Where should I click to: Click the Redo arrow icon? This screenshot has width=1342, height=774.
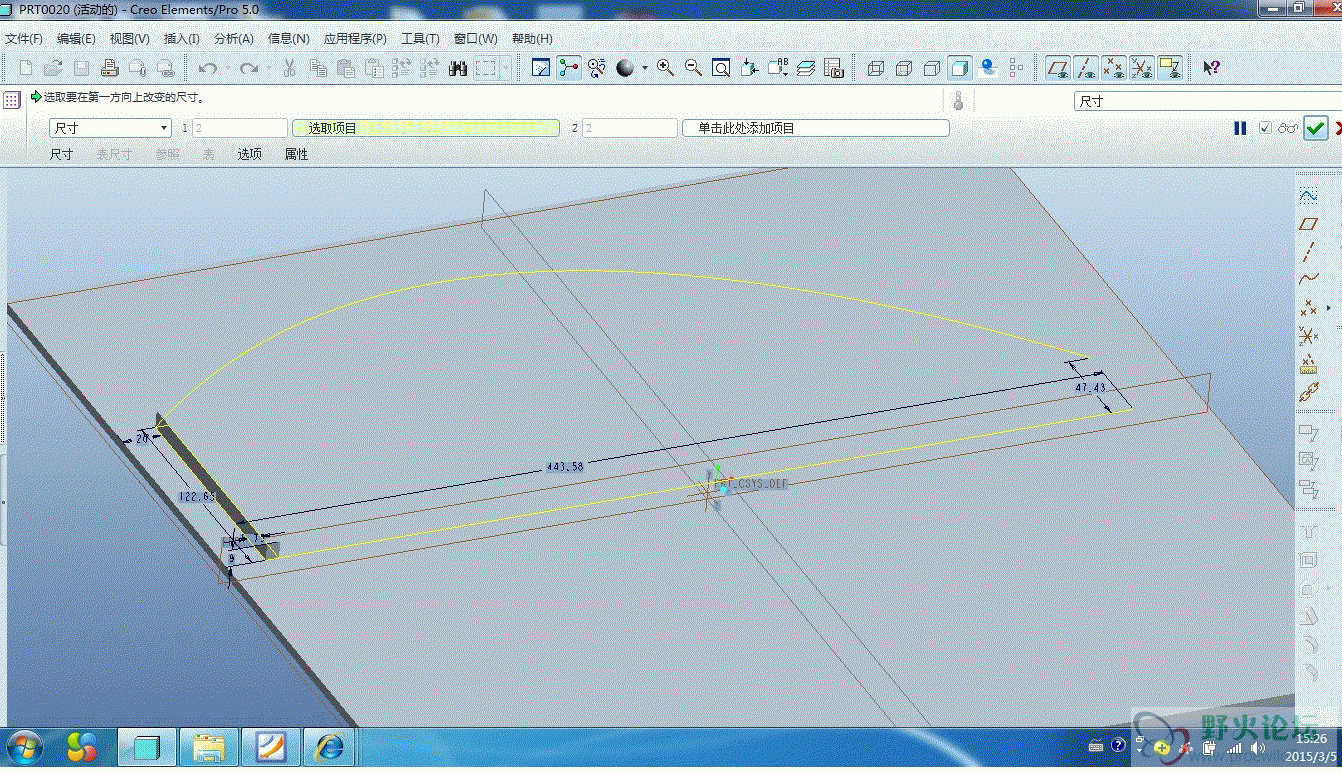248,68
